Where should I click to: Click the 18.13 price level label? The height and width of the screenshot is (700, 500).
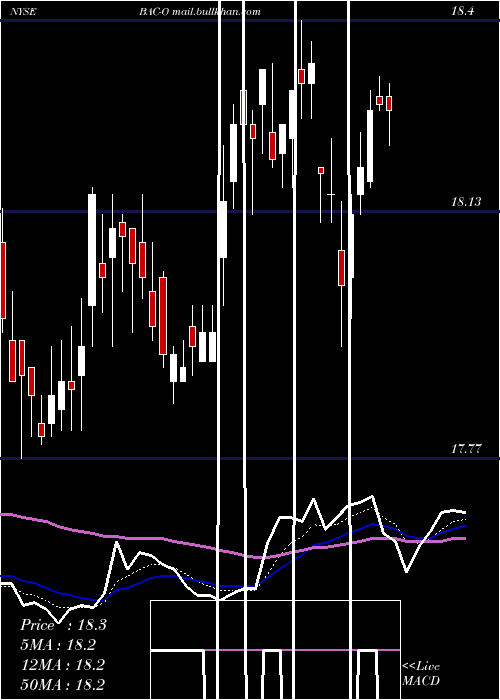tap(466, 202)
